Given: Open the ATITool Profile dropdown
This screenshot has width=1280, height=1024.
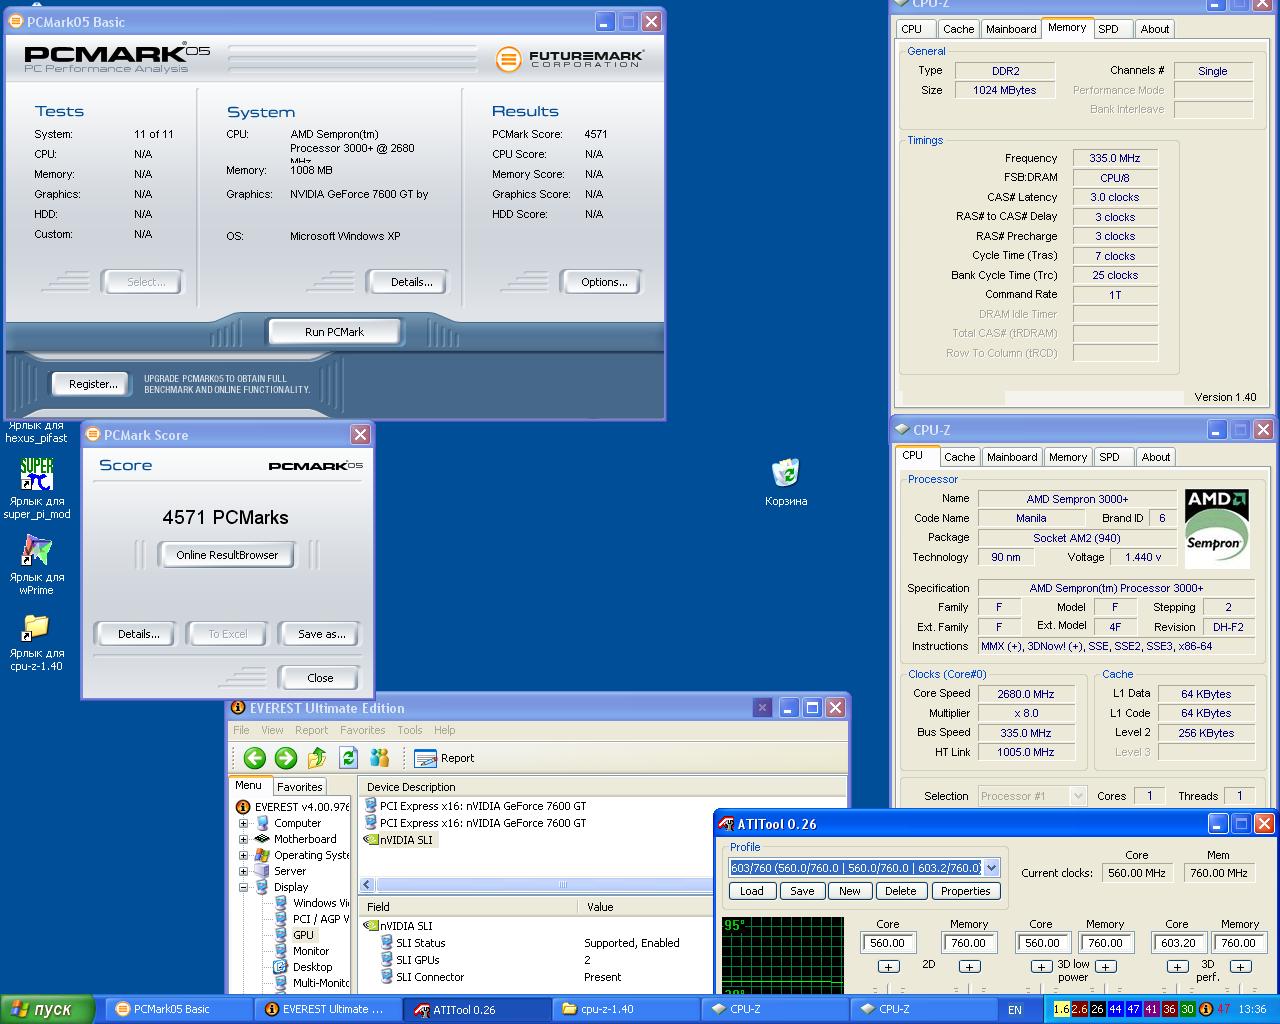Looking at the screenshot, I should (x=991, y=867).
